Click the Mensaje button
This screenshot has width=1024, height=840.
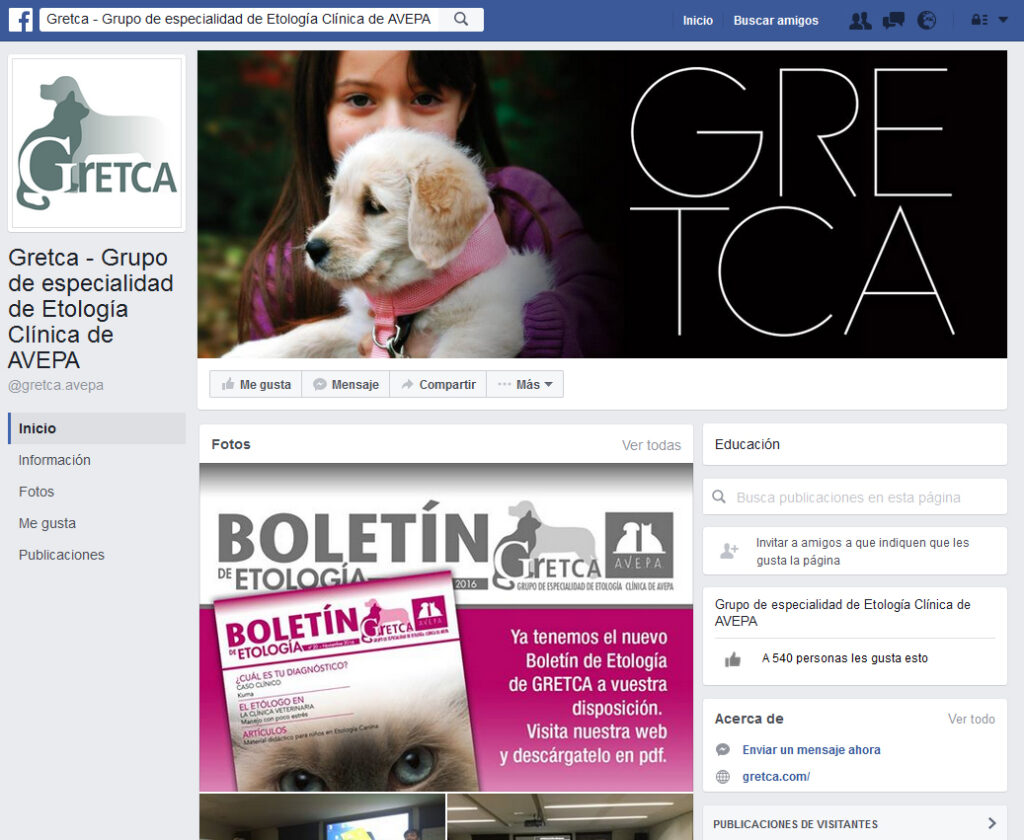pos(345,385)
